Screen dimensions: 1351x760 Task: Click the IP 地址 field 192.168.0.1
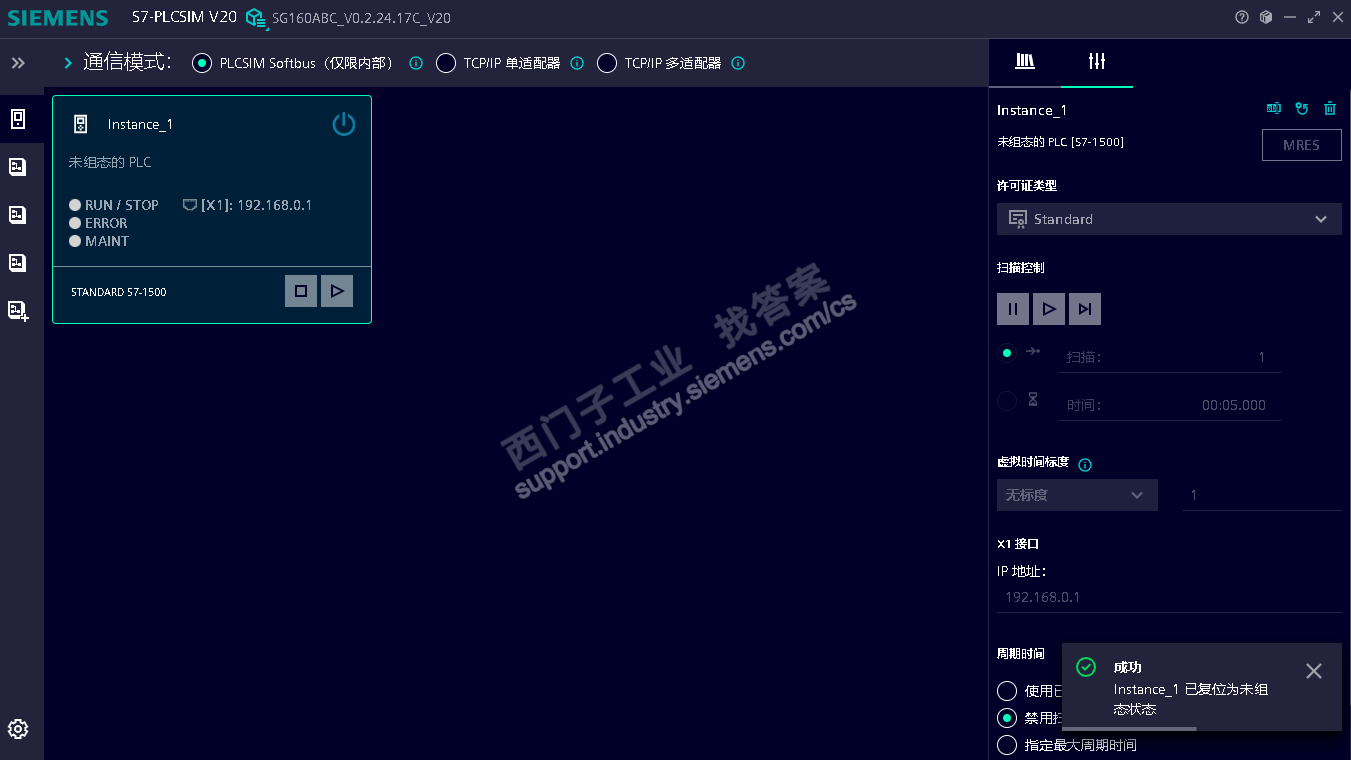click(1169, 597)
